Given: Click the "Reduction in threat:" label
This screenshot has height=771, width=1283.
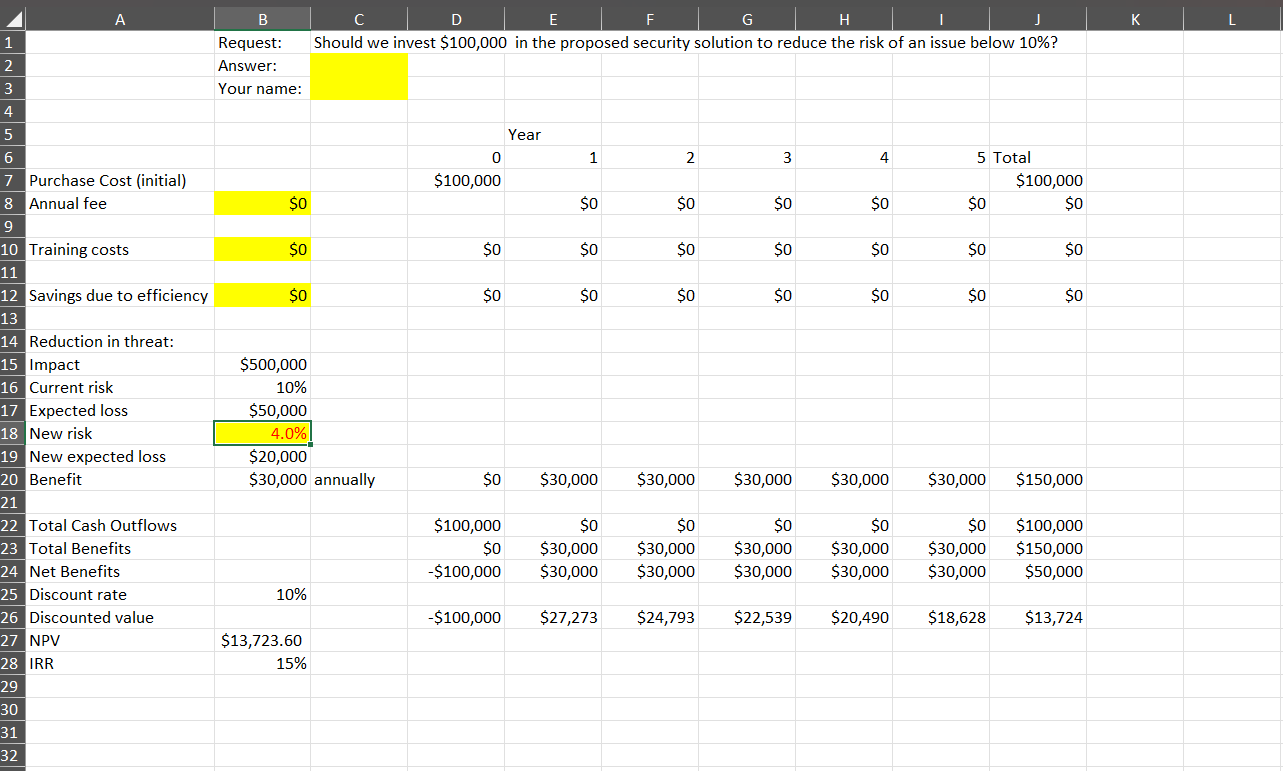Looking at the screenshot, I should tap(101, 342).
